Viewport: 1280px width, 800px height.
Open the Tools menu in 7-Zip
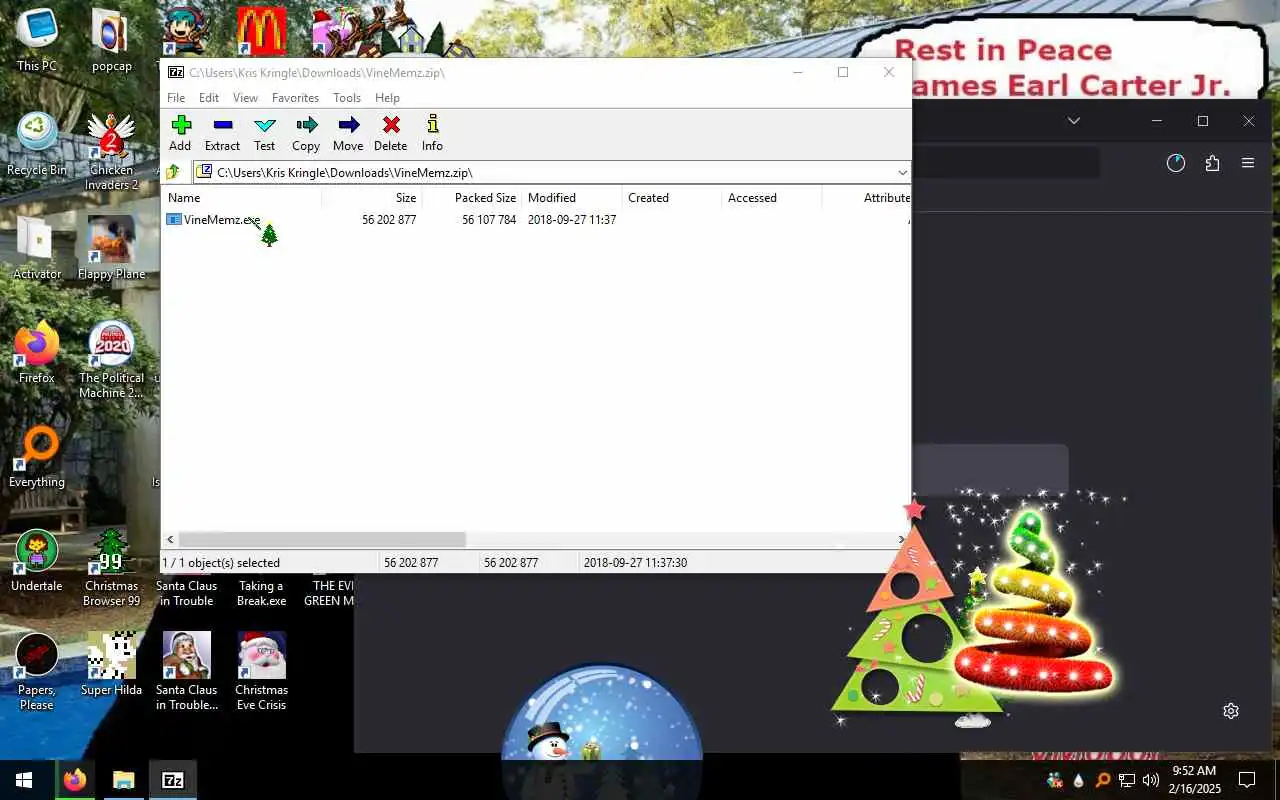tap(347, 98)
